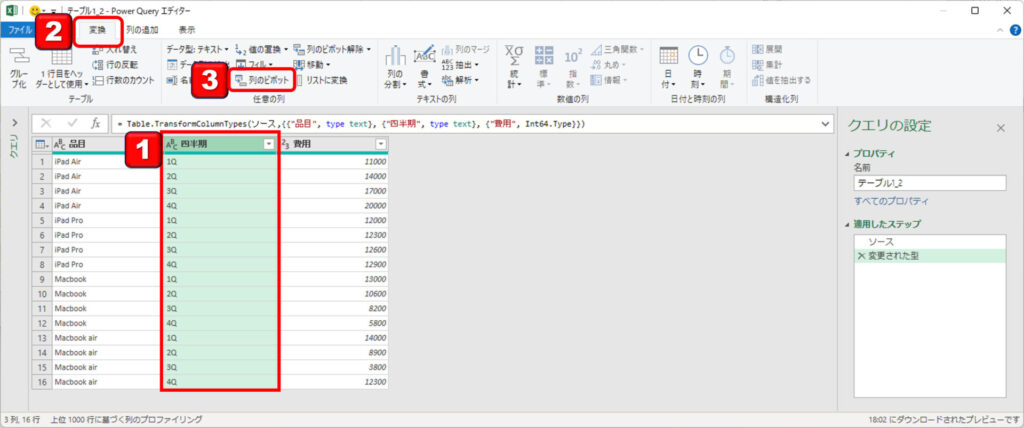Open the Time (時刻) menu
This screenshot has width=1024, height=428.
pyautogui.click(x=698, y=67)
